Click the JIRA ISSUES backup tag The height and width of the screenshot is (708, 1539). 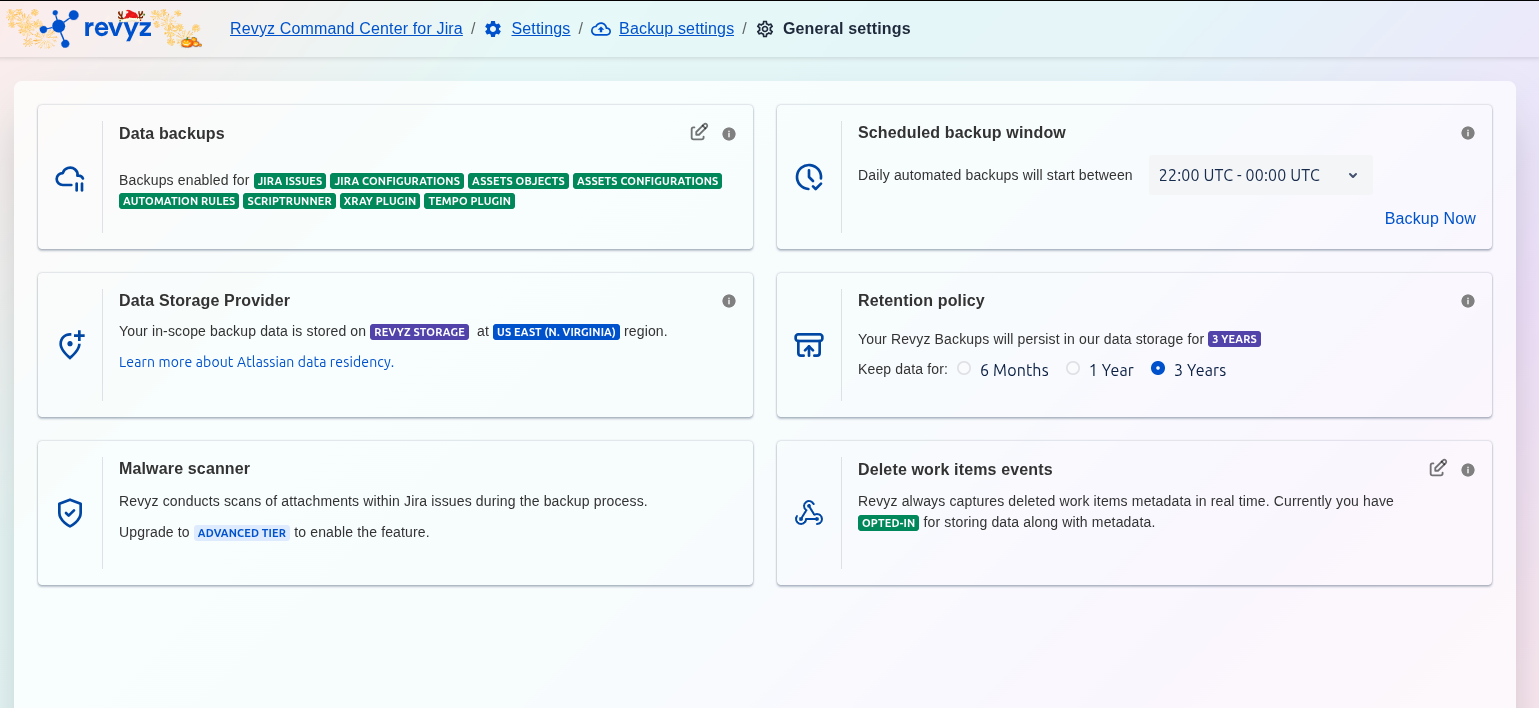click(x=290, y=181)
